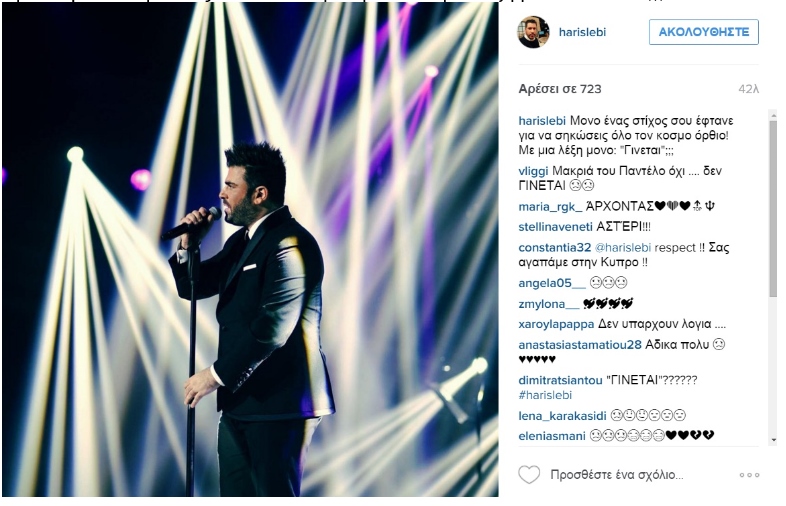The height and width of the screenshot is (506, 786).
Task: Open harislebi profile picture avatar
Action: [x=533, y=32]
